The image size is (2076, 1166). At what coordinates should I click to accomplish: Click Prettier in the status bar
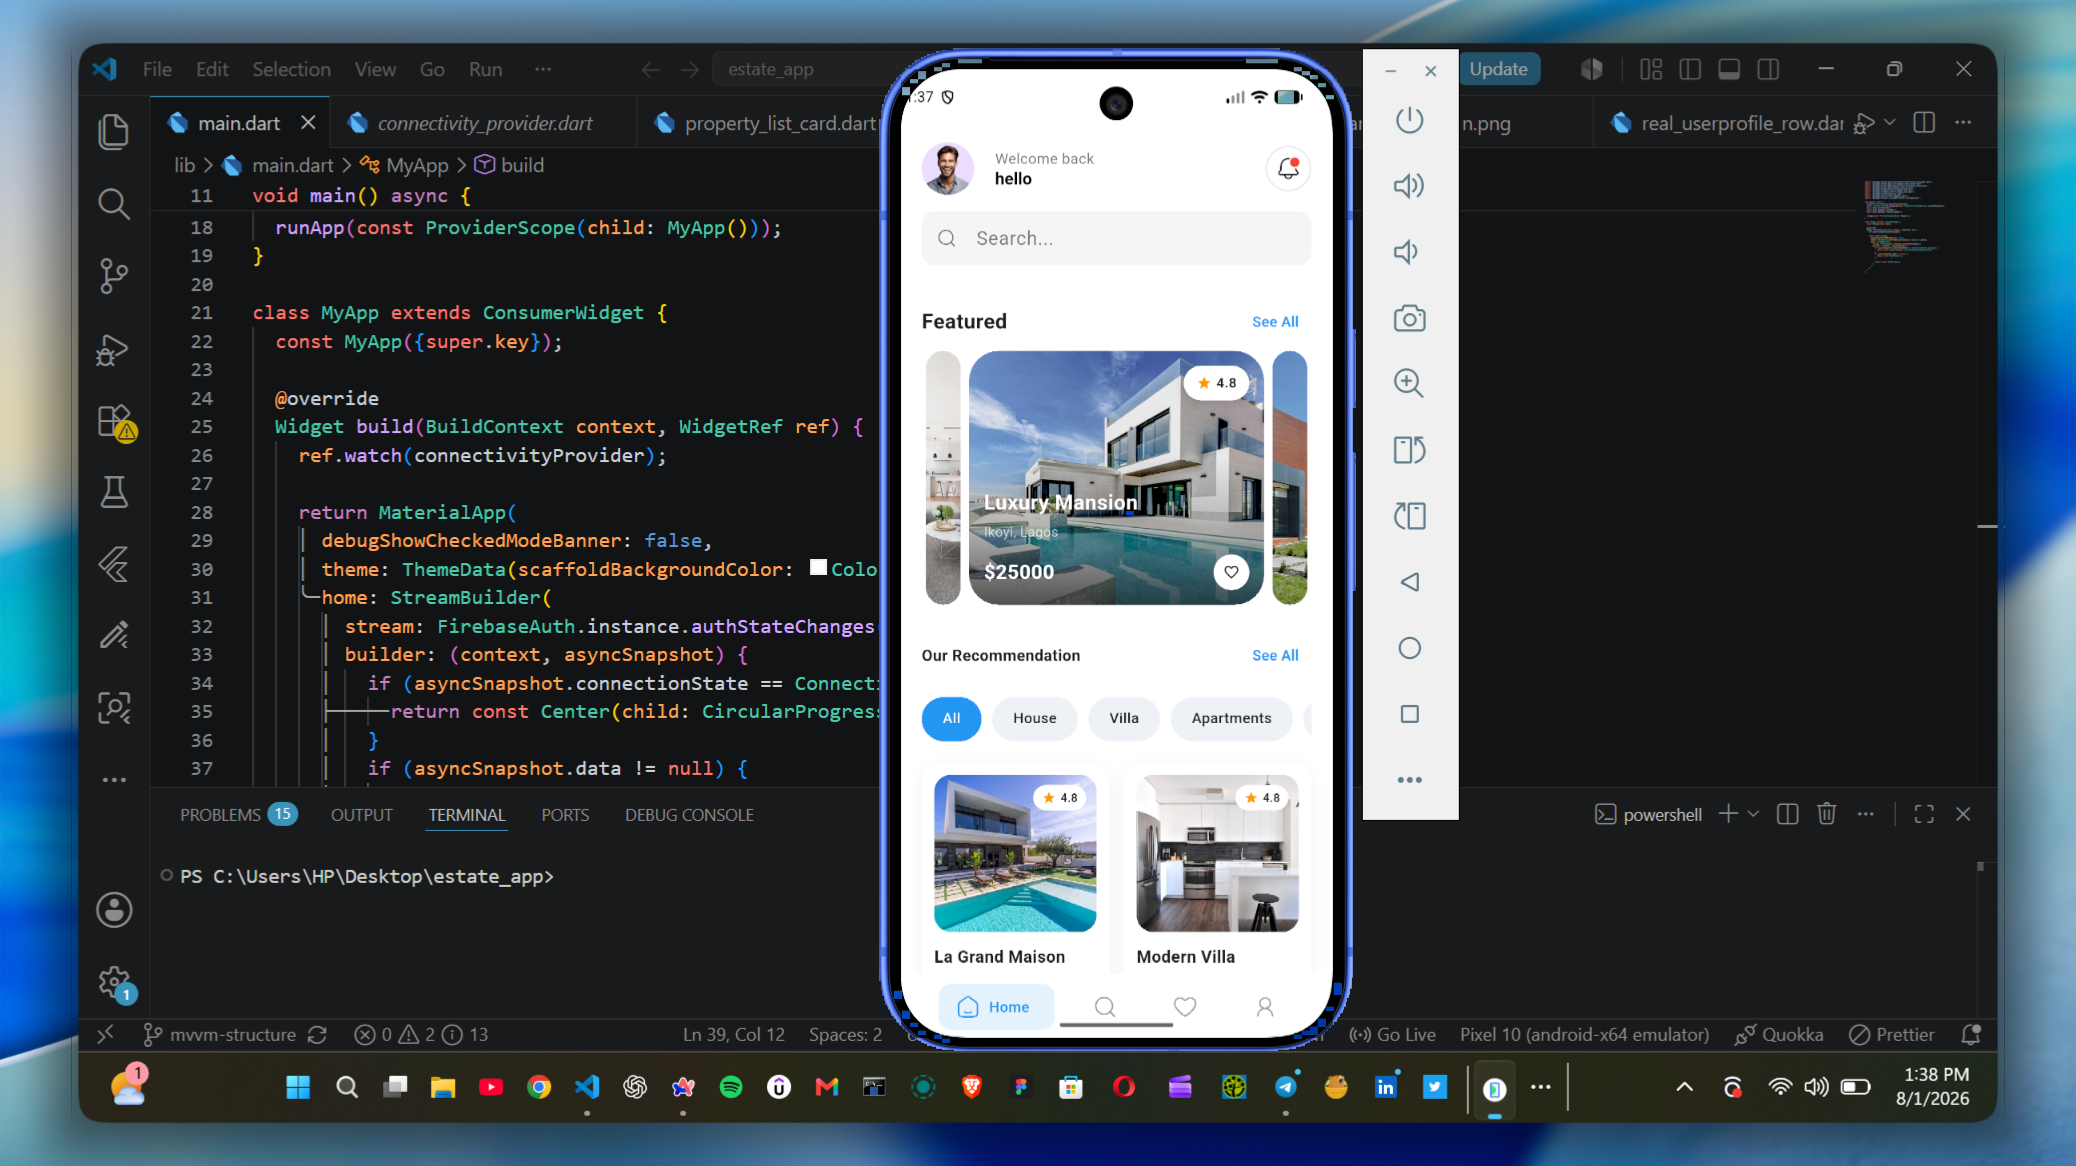[x=1892, y=1034]
